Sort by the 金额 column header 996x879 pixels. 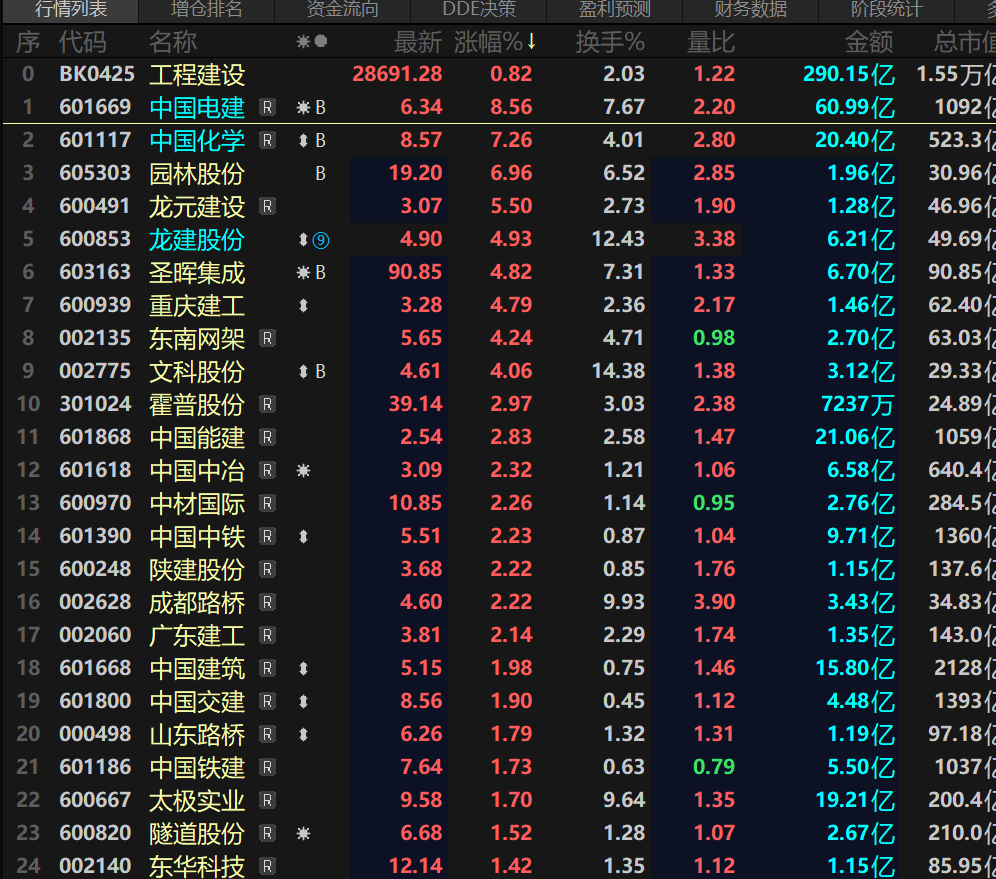point(869,42)
